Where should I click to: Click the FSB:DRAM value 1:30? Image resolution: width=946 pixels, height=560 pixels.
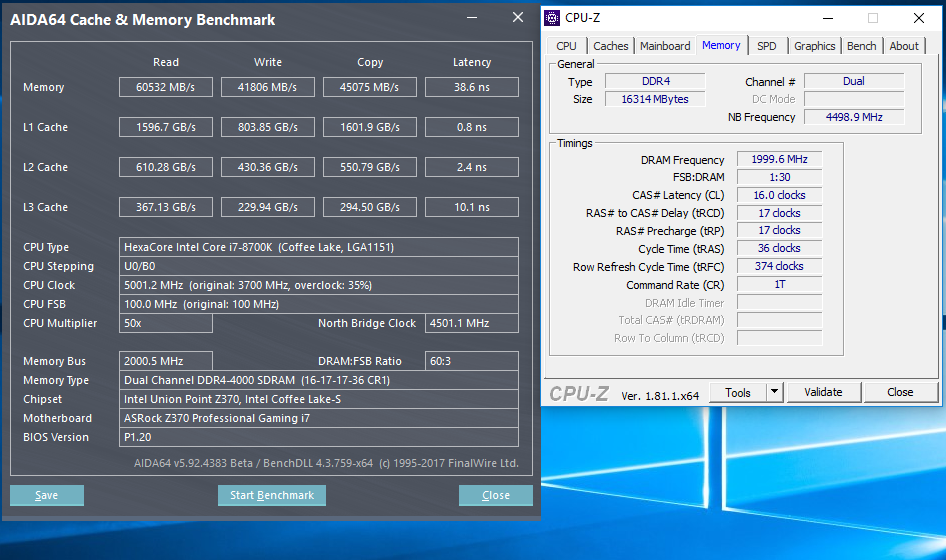[x=779, y=177]
